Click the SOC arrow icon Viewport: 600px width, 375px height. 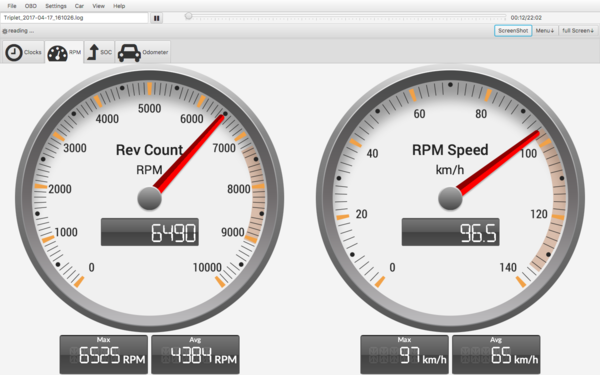coord(93,52)
